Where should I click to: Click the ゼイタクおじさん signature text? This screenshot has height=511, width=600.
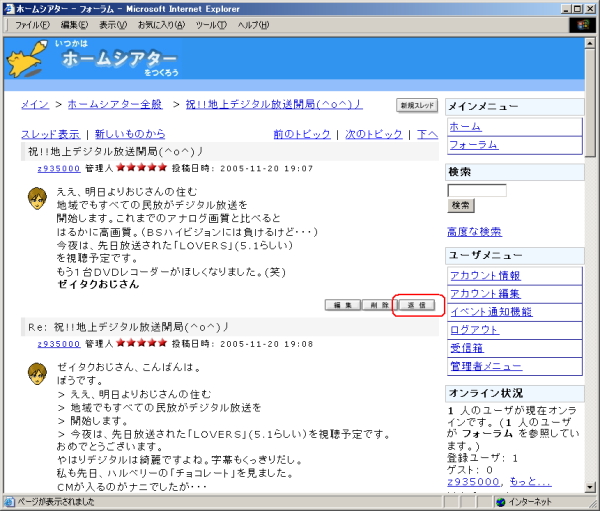click(98, 284)
